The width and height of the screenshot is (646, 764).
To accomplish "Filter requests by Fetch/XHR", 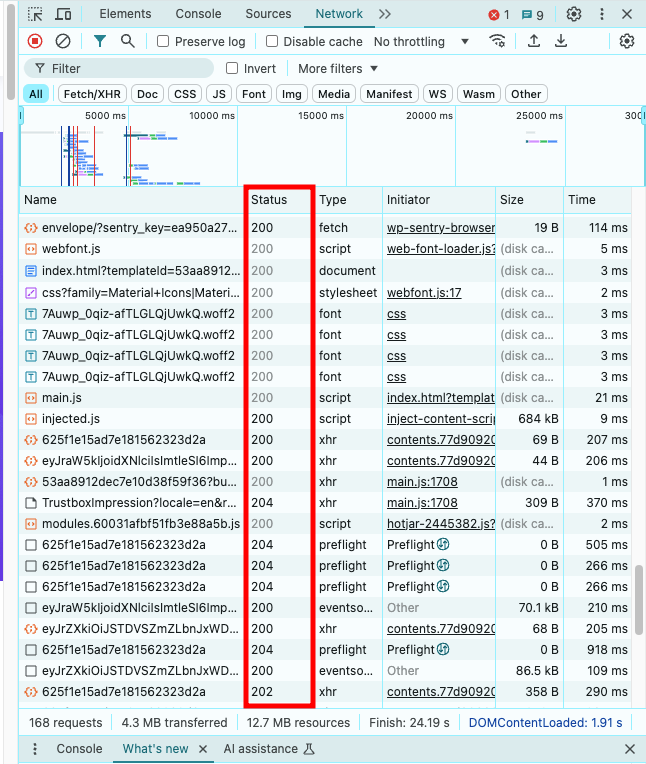I will (91, 94).
